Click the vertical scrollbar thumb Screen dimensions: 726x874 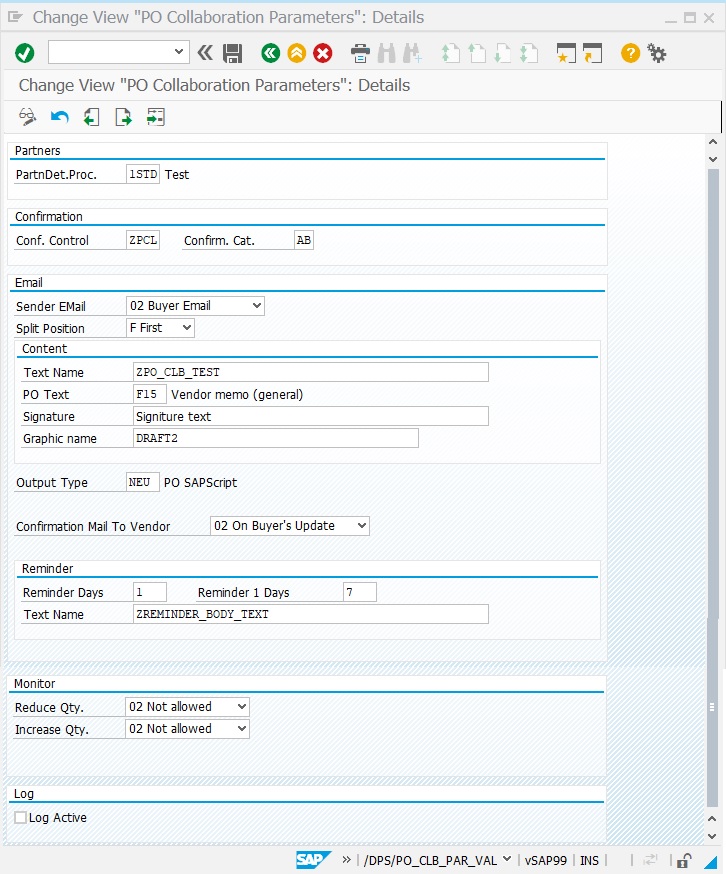click(713, 488)
